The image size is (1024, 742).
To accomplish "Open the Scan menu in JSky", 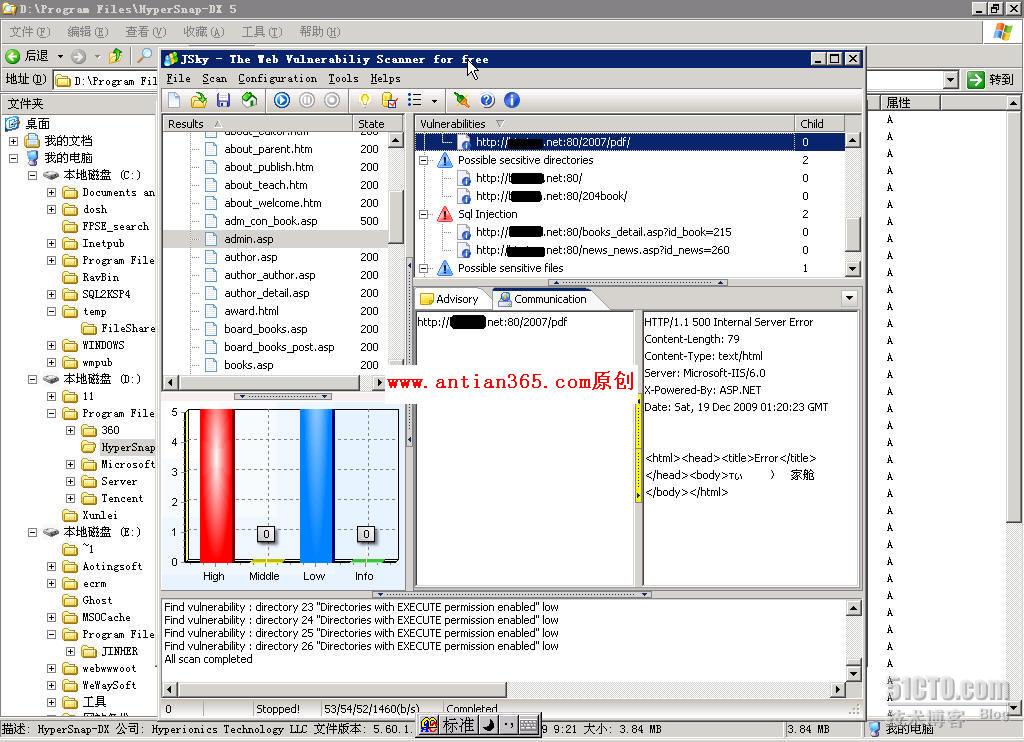I will point(214,78).
